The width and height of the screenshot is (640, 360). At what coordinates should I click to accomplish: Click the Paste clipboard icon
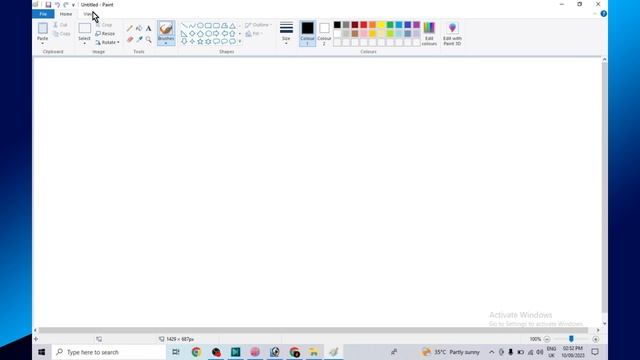click(42, 28)
